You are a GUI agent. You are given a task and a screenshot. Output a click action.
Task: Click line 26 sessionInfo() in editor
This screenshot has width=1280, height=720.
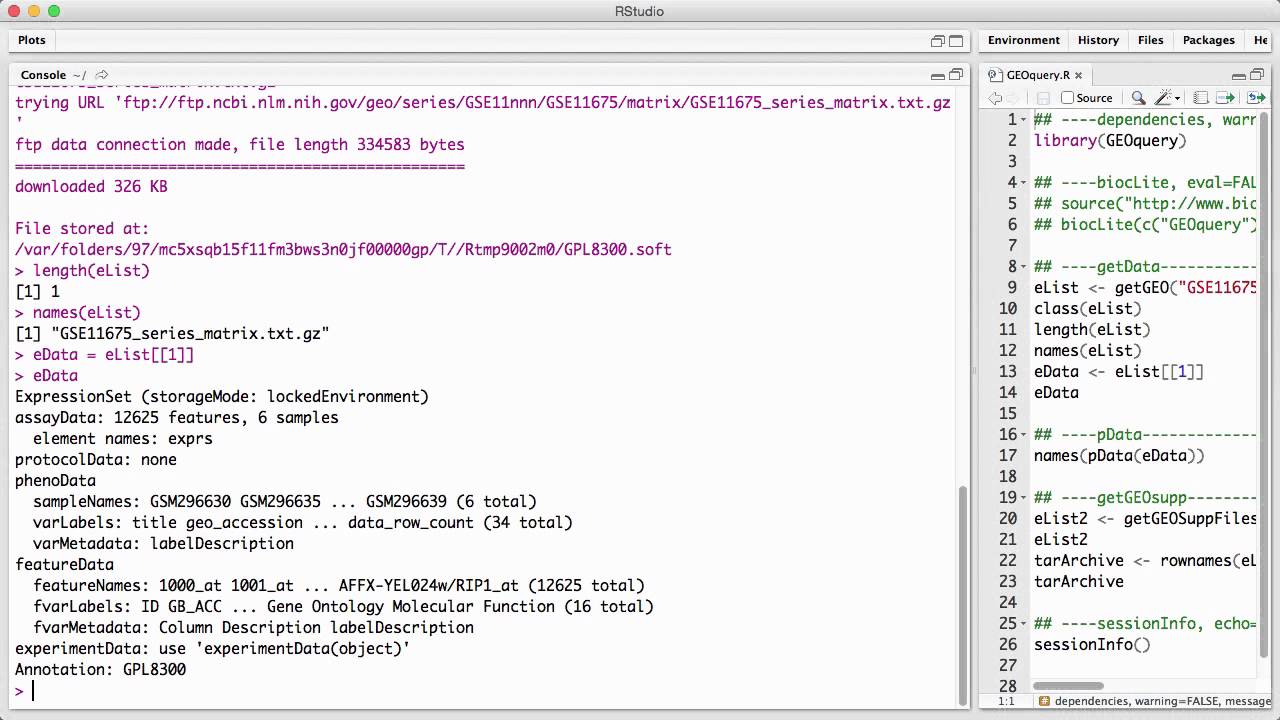pos(1092,645)
